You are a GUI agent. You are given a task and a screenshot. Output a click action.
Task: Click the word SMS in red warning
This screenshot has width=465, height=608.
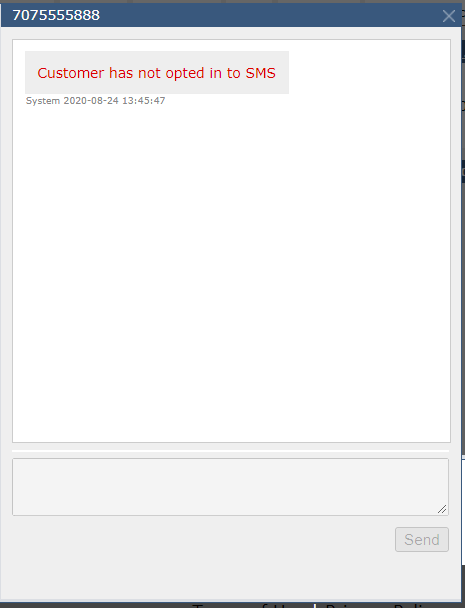(261, 73)
